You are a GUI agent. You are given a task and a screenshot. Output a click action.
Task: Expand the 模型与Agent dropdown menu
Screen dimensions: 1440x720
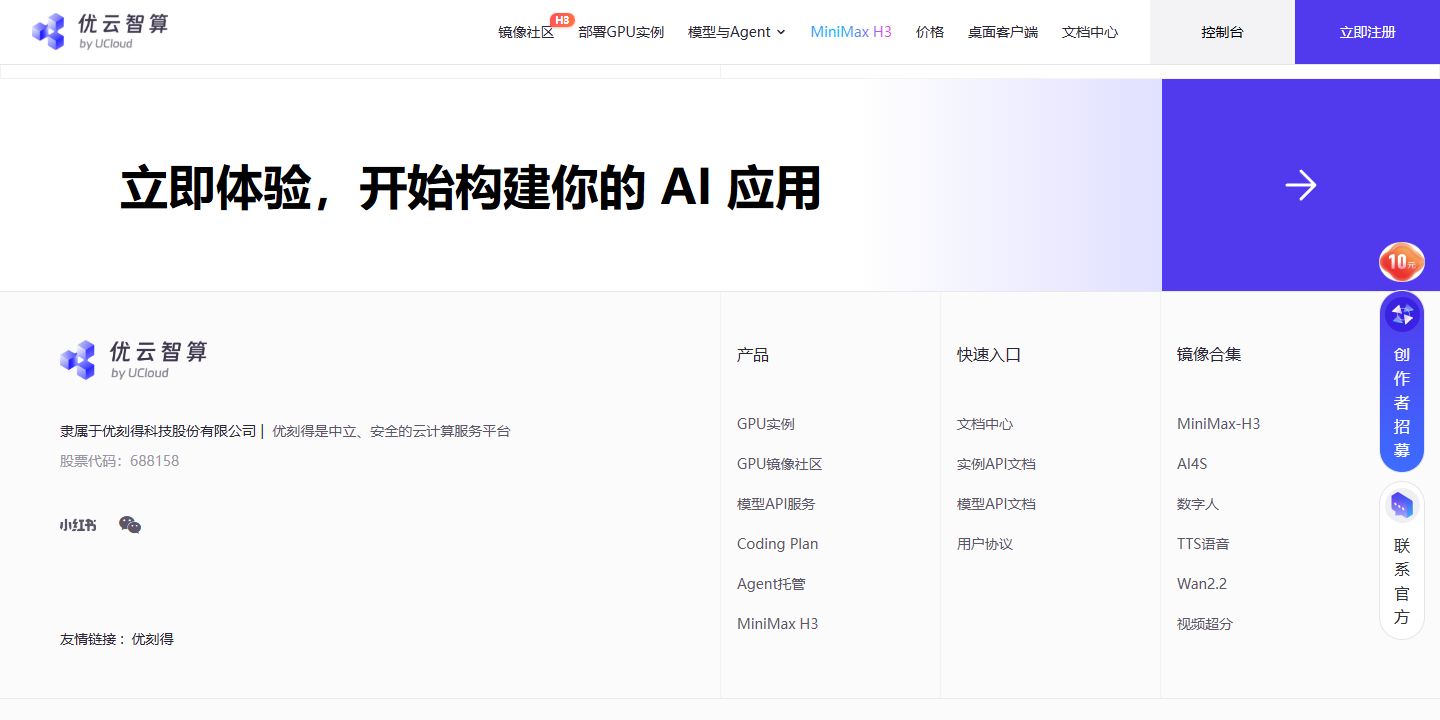(x=737, y=32)
